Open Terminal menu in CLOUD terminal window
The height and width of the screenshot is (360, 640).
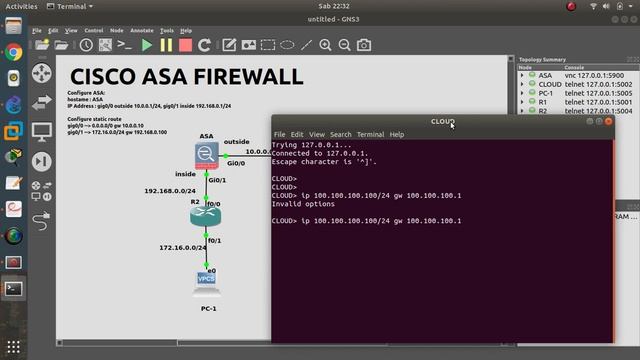pos(370,134)
